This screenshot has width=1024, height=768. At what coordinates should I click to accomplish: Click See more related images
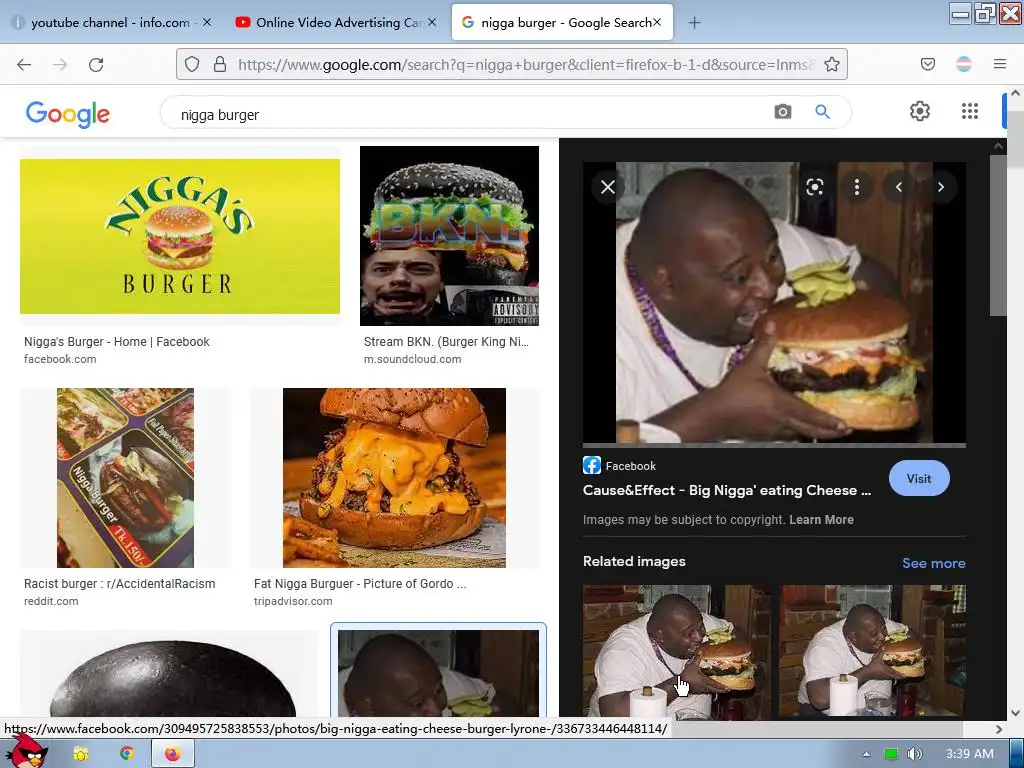[x=933, y=563]
